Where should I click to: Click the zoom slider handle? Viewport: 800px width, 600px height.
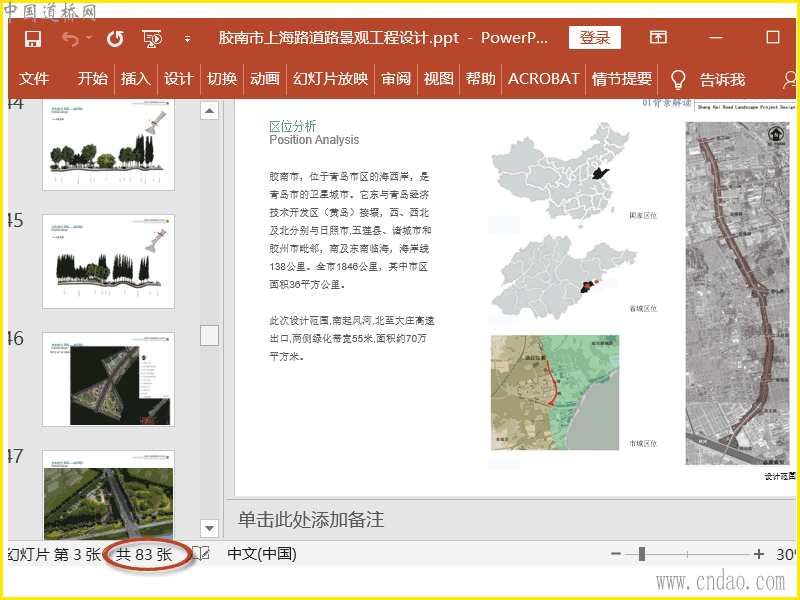click(641, 554)
